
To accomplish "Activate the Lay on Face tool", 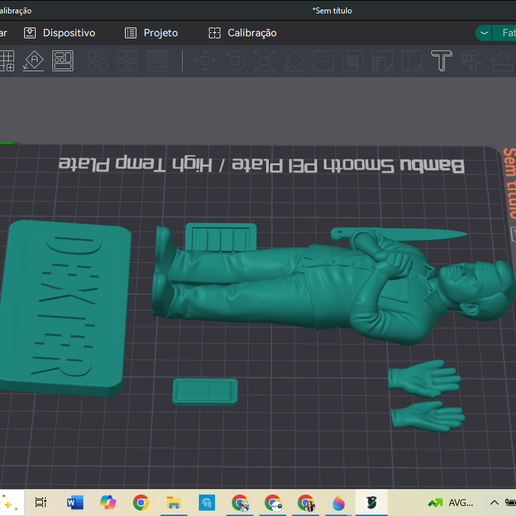I will tap(294, 61).
